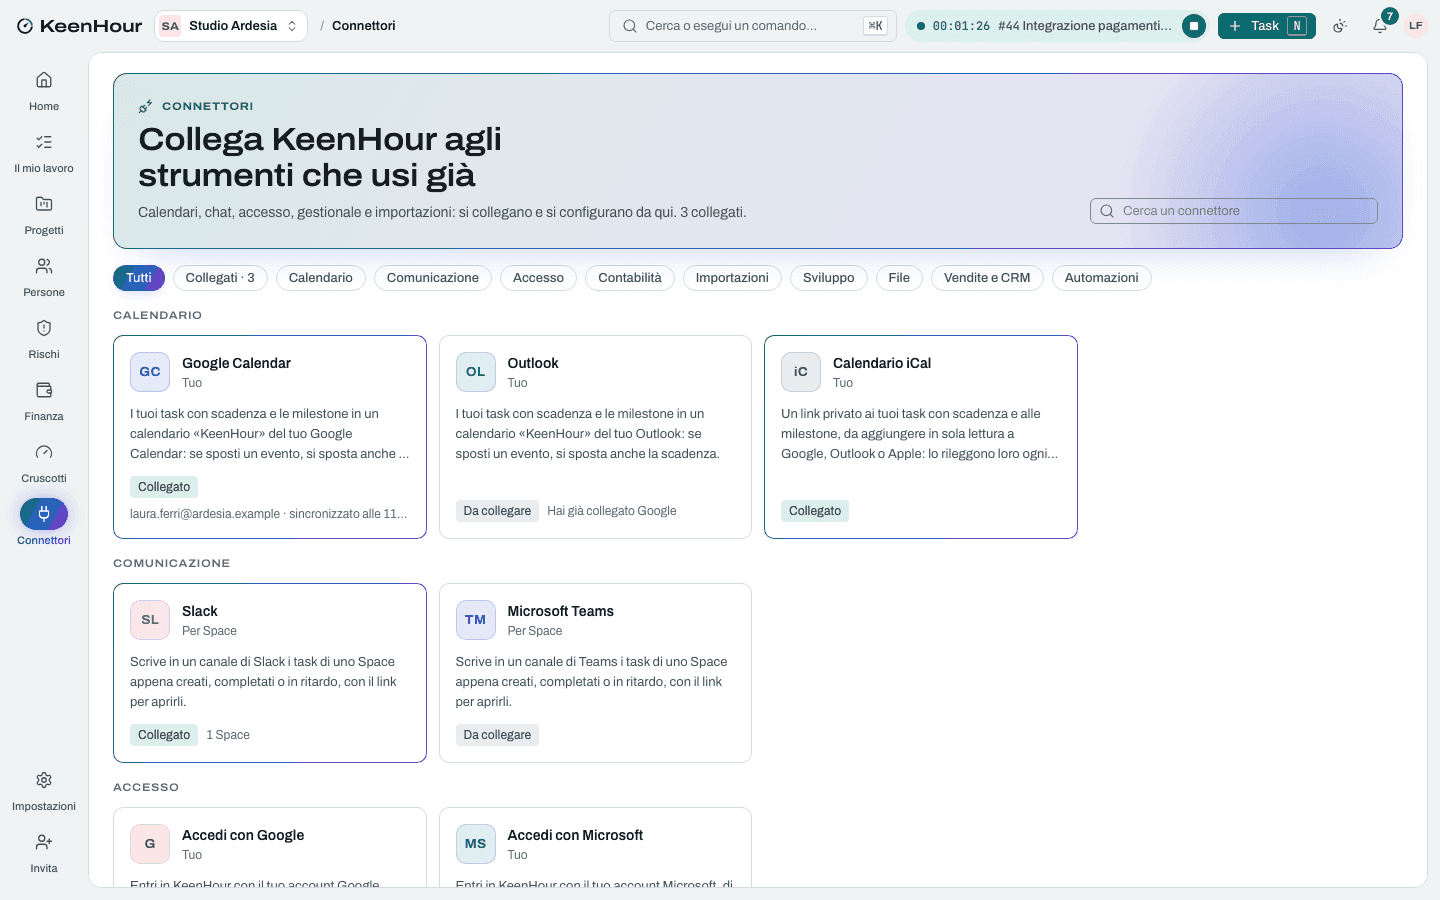
Task: Open the Home sidebar icon
Action: pyautogui.click(x=44, y=80)
